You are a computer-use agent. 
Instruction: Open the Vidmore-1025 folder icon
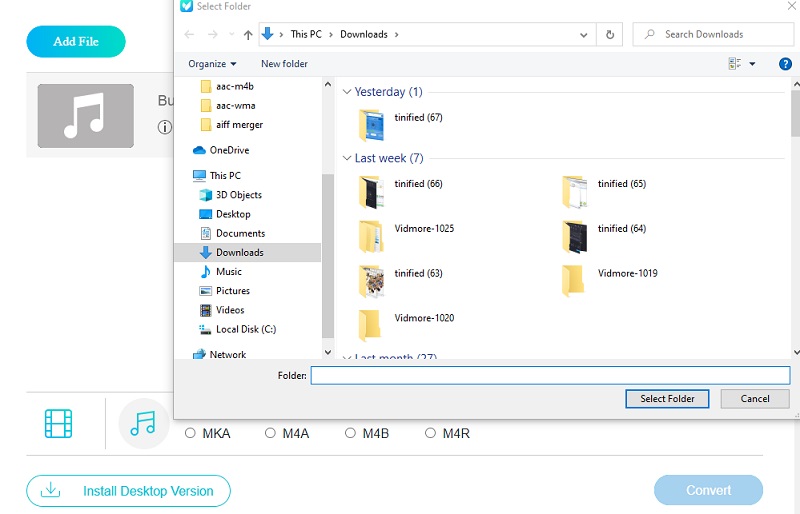[x=371, y=235]
